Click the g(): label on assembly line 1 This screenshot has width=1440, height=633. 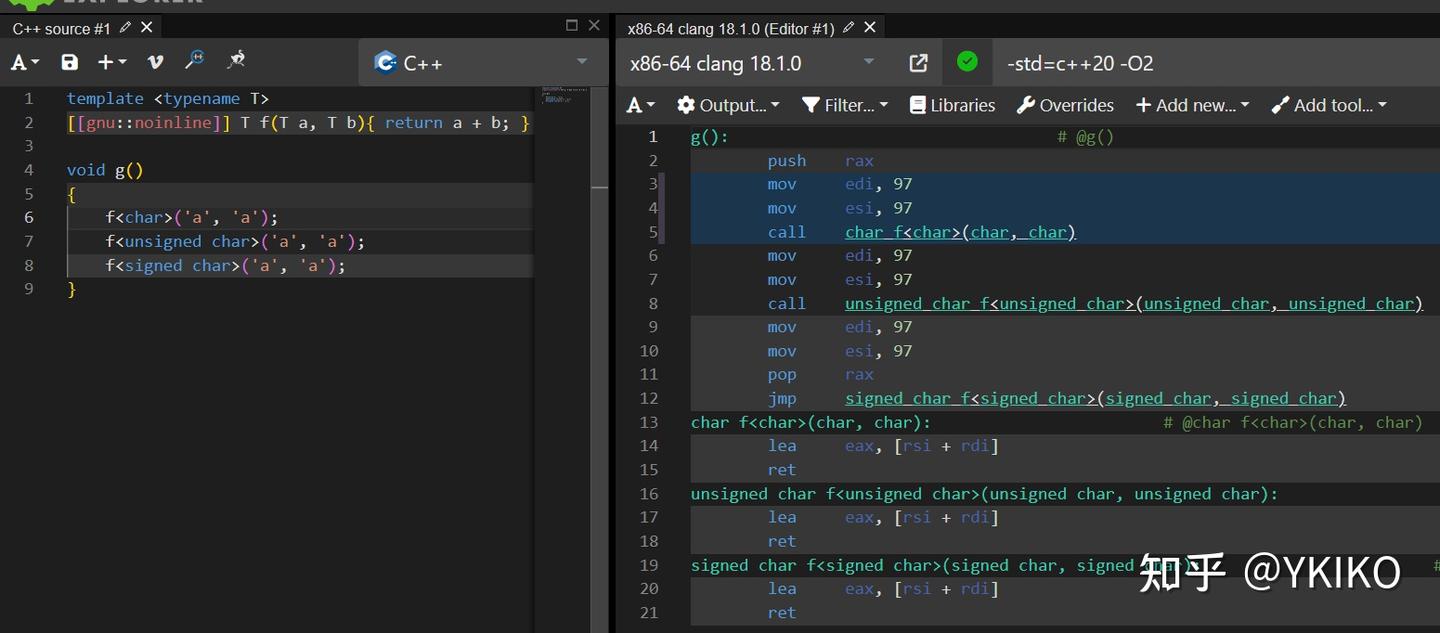coord(710,137)
